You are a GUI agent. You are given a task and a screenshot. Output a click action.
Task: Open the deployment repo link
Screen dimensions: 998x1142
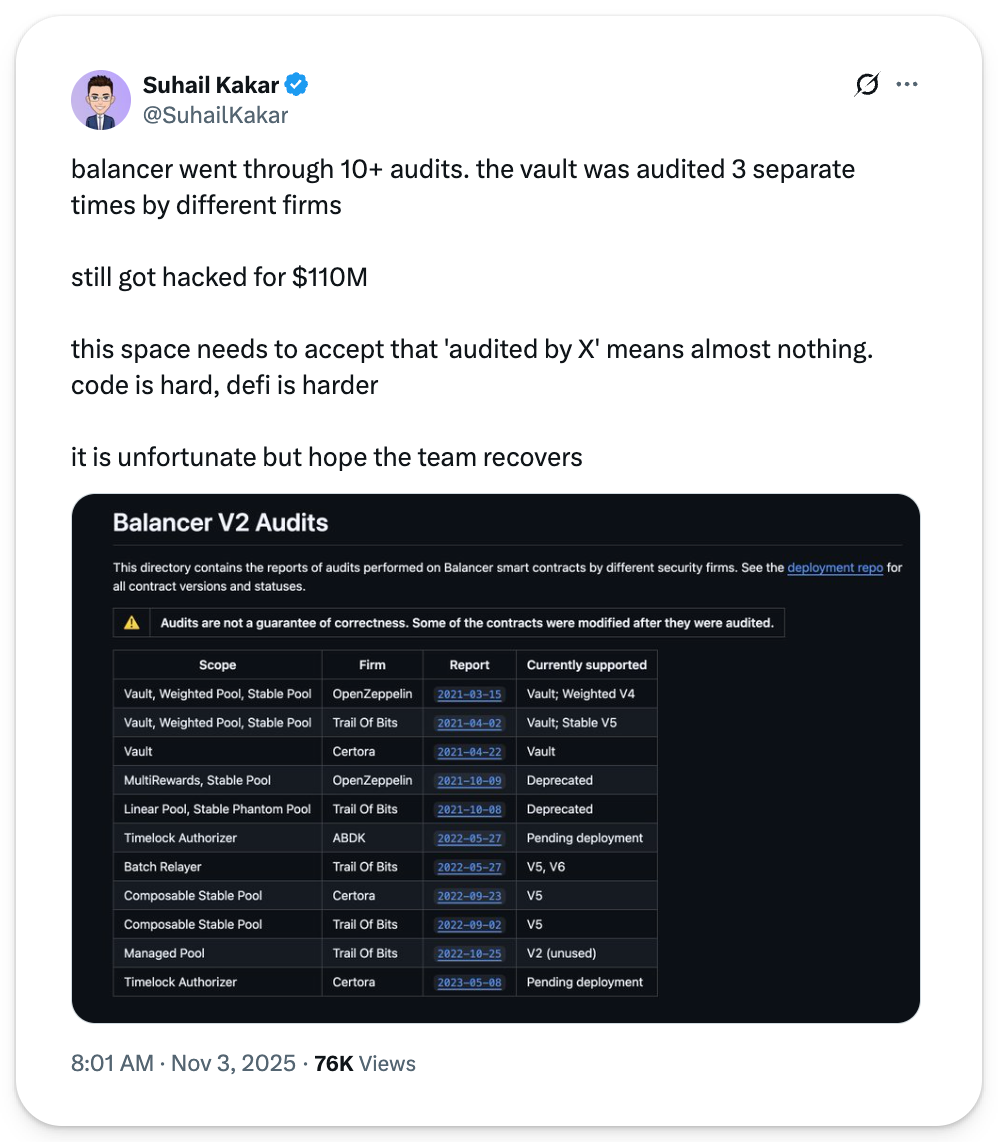point(835,567)
